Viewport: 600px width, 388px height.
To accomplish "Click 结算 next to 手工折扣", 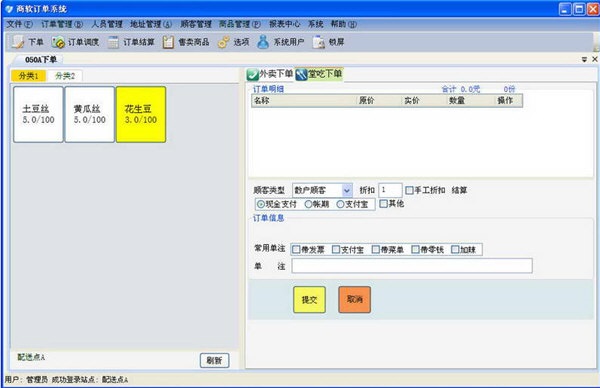I will point(459,190).
